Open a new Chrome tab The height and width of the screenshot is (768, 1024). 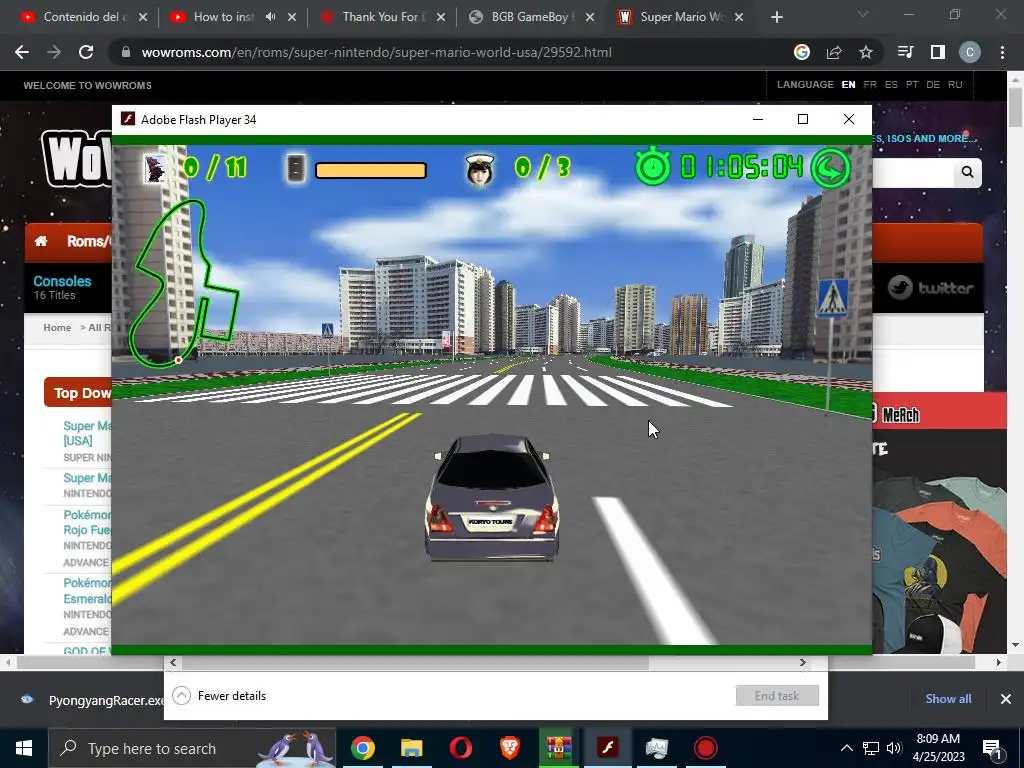(776, 17)
